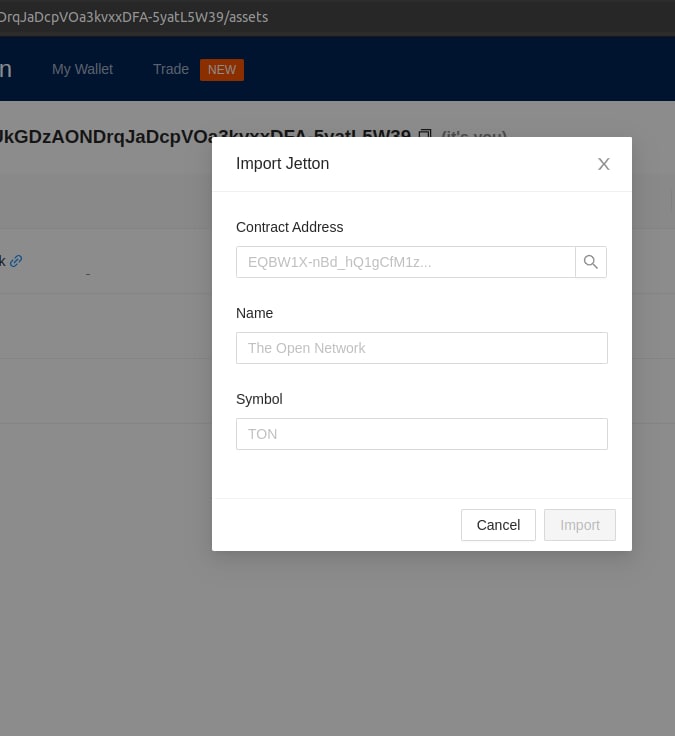This screenshot has width=675, height=736.
Task: Click the Import Jetton dialog title
Action: point(282,163)
